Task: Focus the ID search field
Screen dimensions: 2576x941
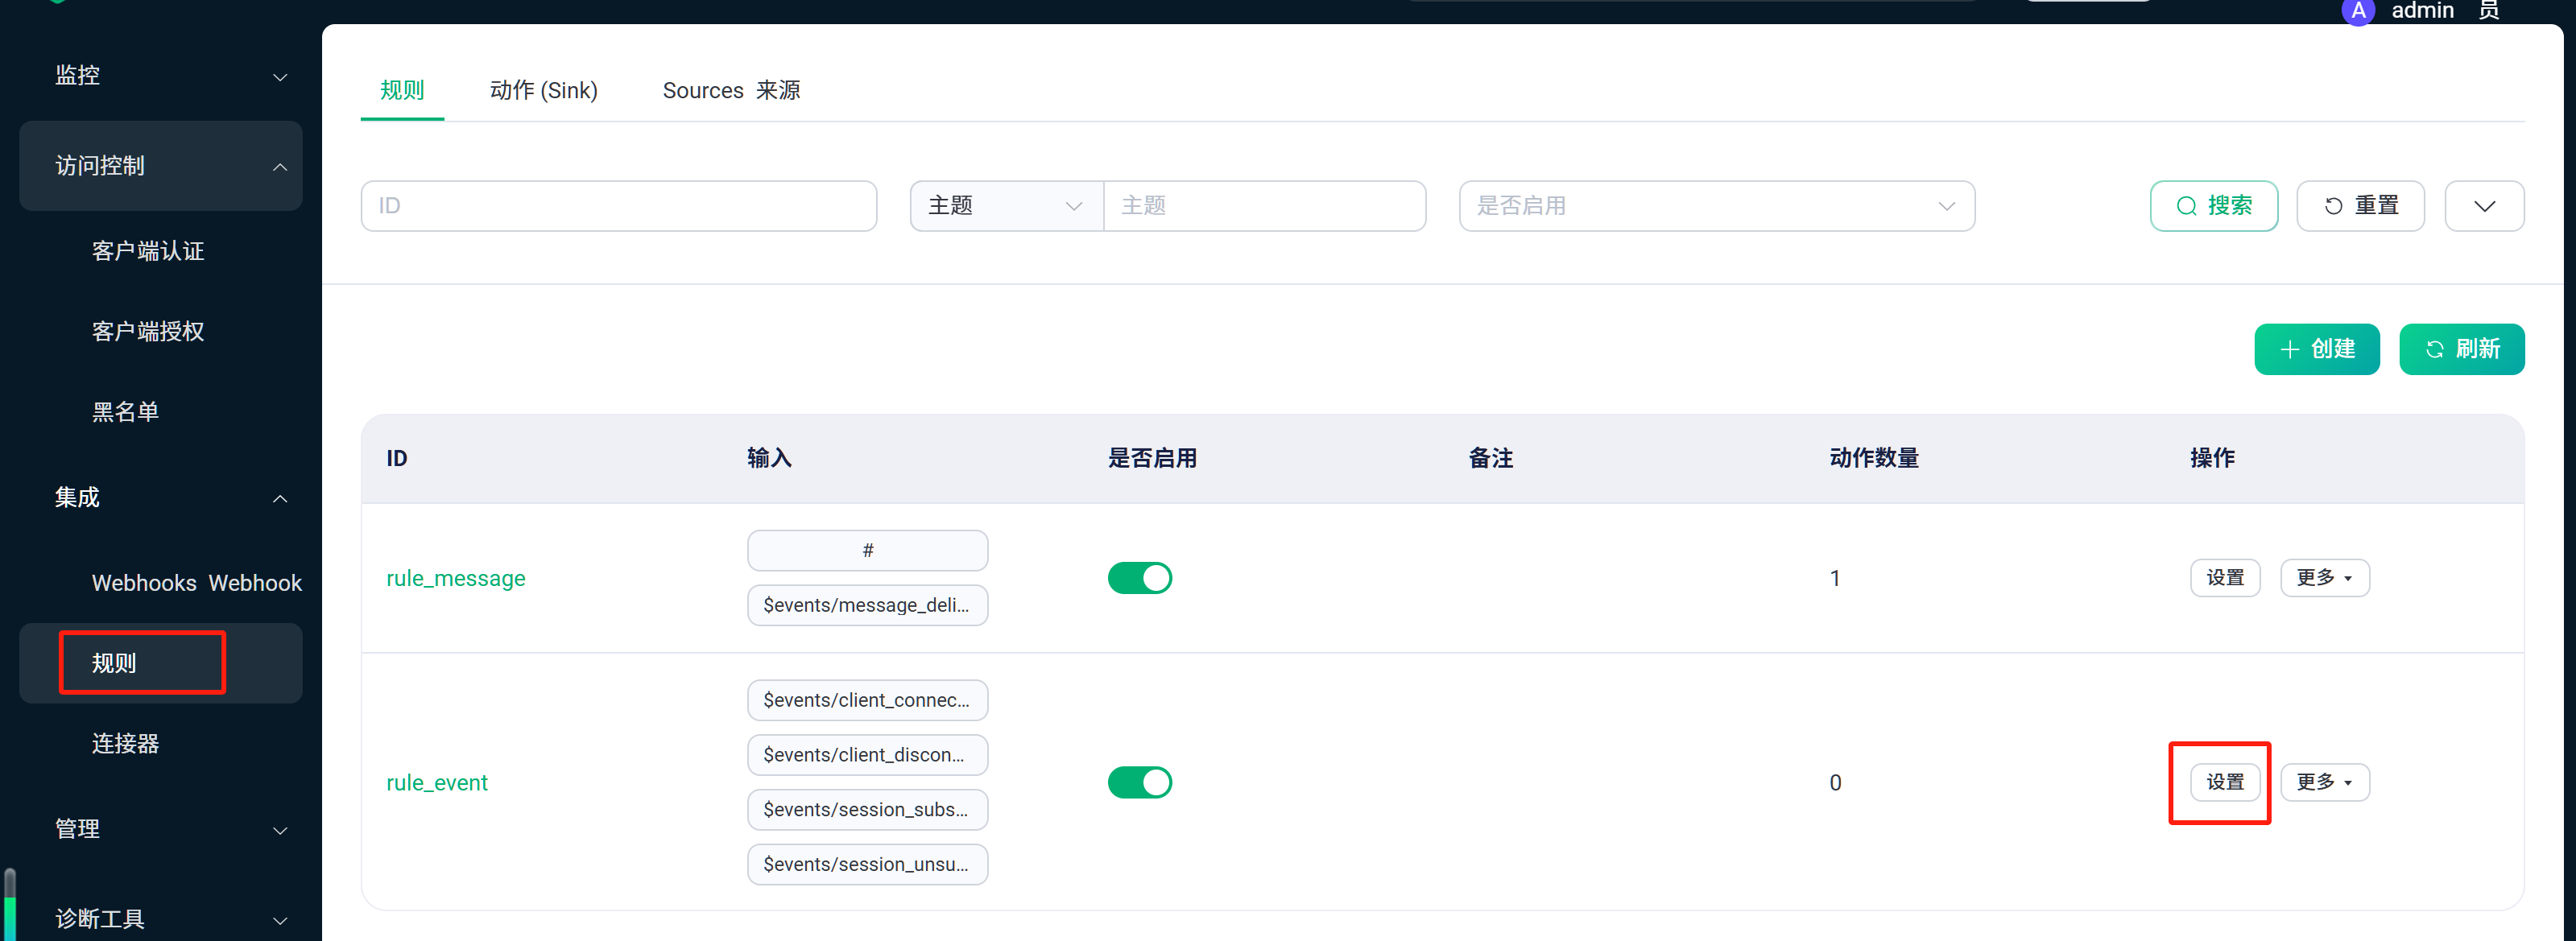Action: pos(619,206)
